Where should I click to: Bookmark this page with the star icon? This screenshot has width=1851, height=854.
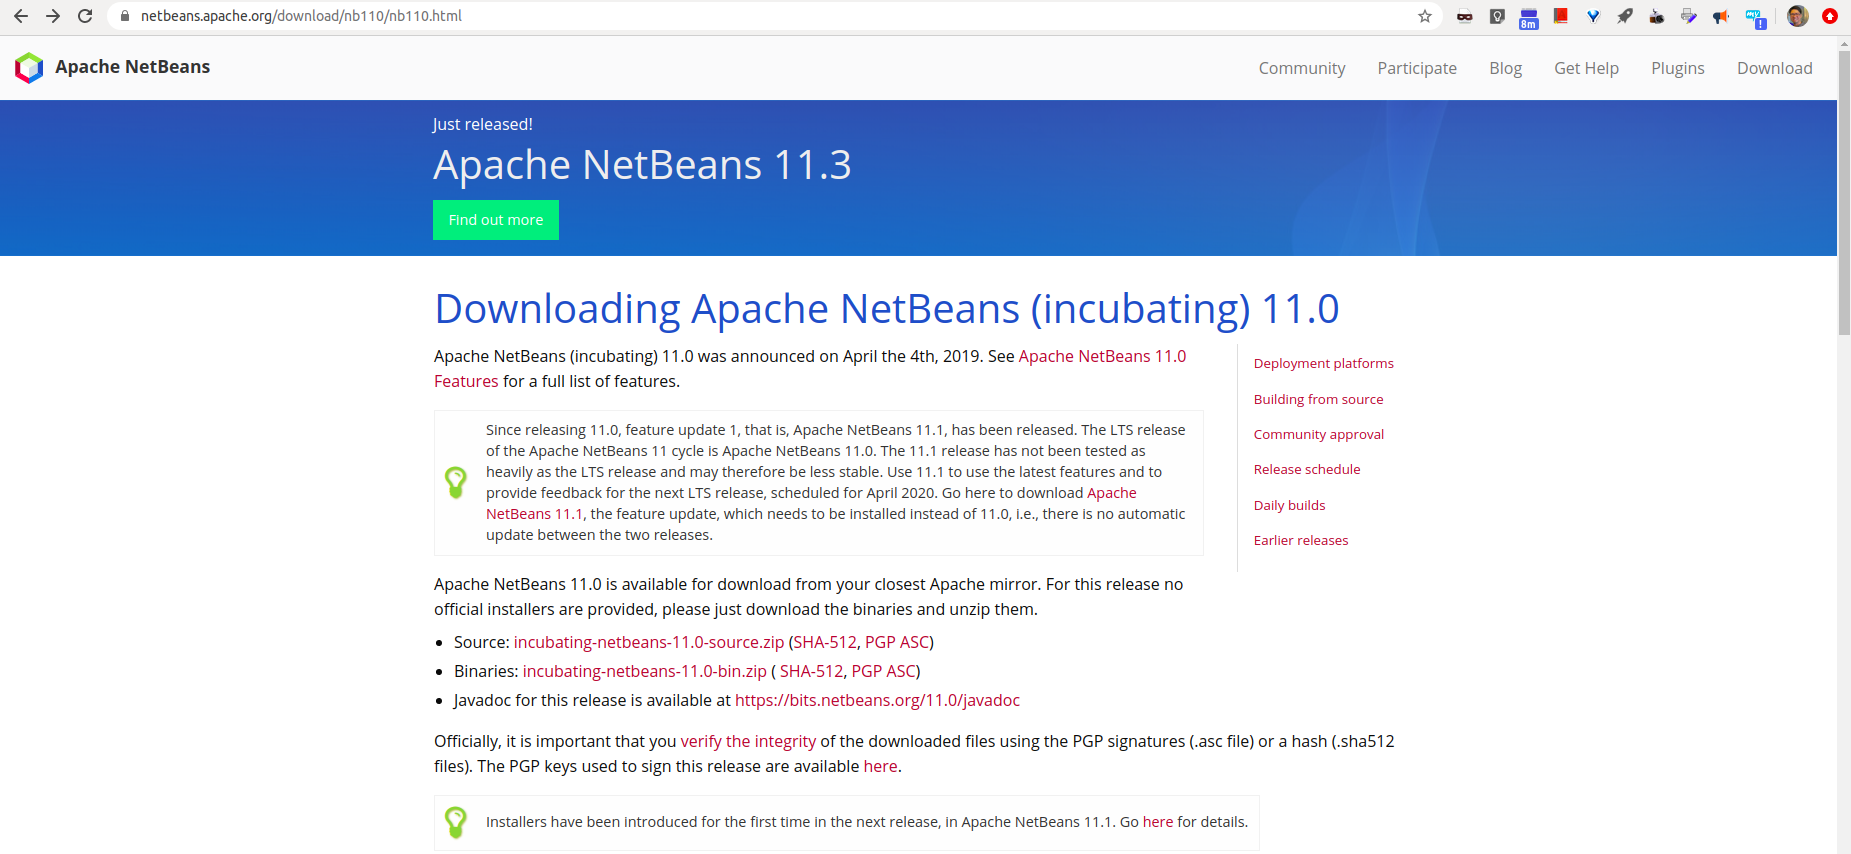[x=1425, y=16]
